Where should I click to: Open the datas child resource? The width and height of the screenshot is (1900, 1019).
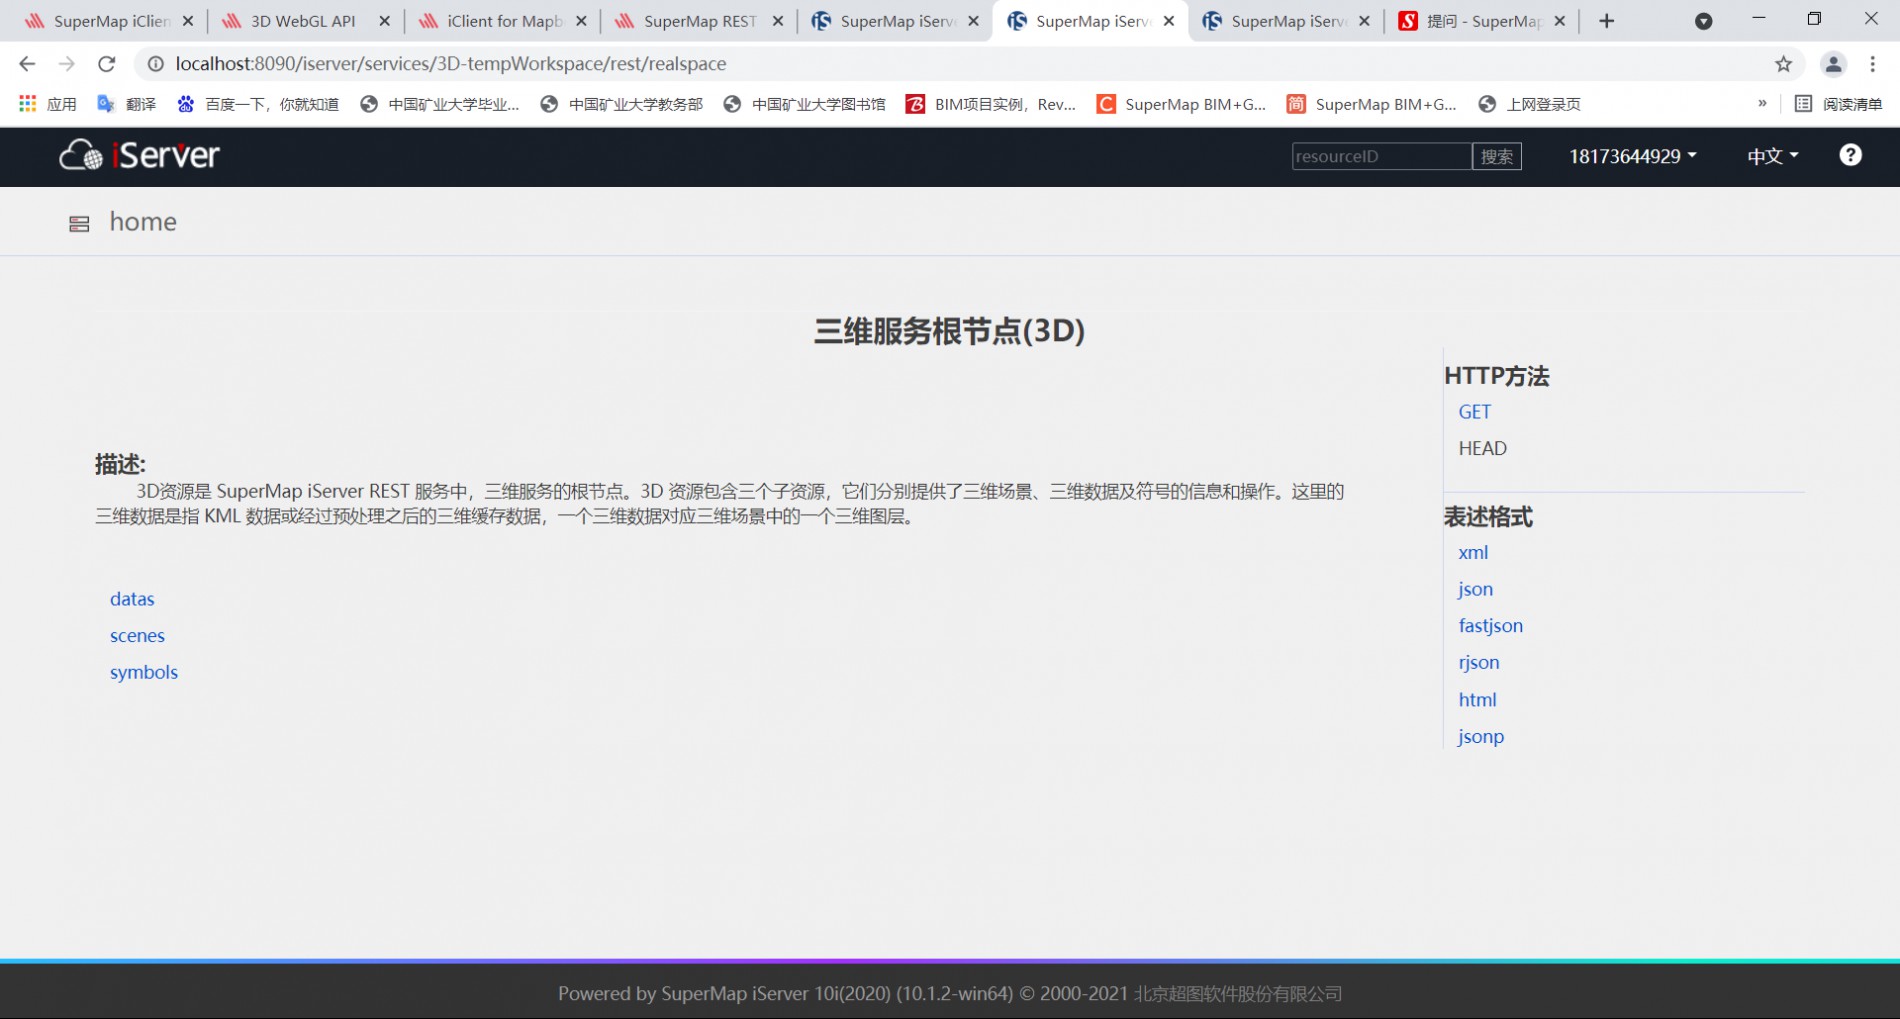[132, 599]
